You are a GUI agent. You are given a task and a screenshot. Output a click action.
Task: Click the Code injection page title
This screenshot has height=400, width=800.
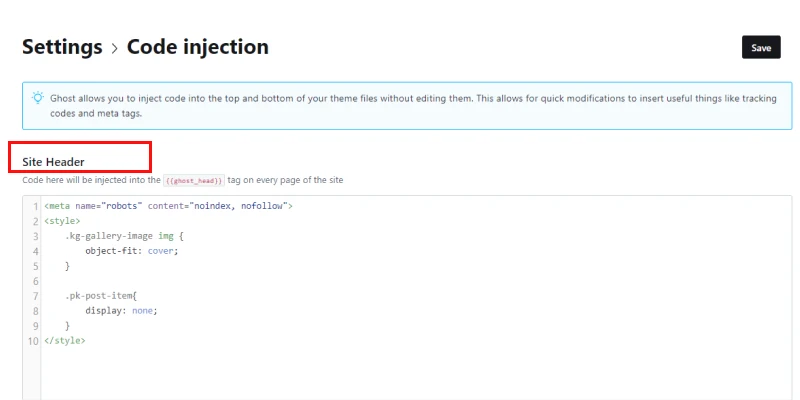(197, 47)
